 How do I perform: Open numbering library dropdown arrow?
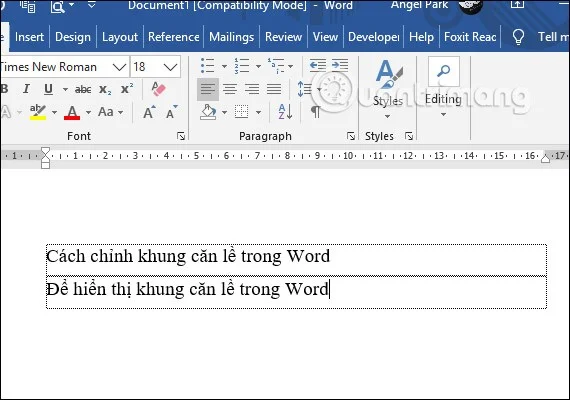click(x=258, y=66)
